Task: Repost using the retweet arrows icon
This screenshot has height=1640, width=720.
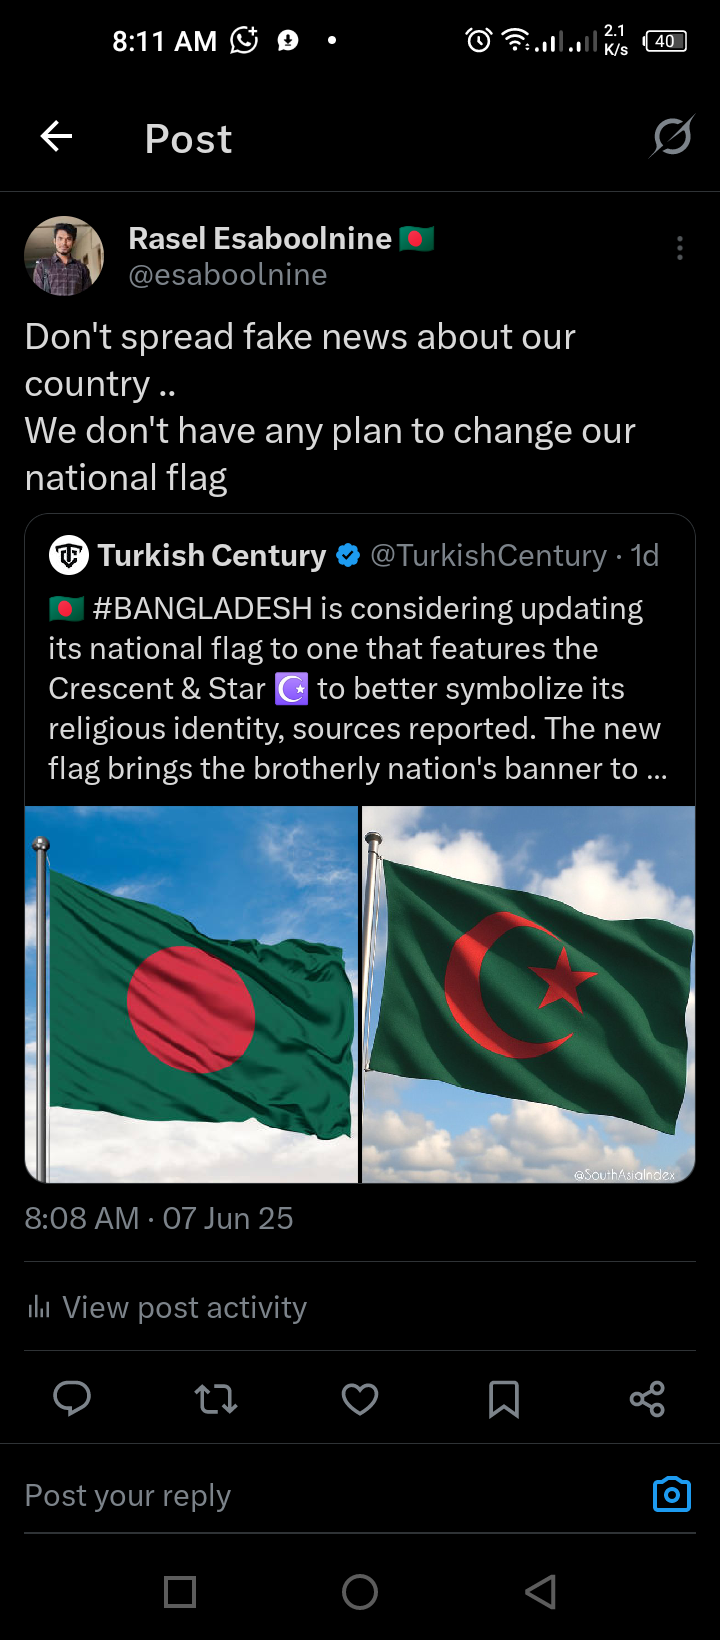Action: (x=216, y=1398)
